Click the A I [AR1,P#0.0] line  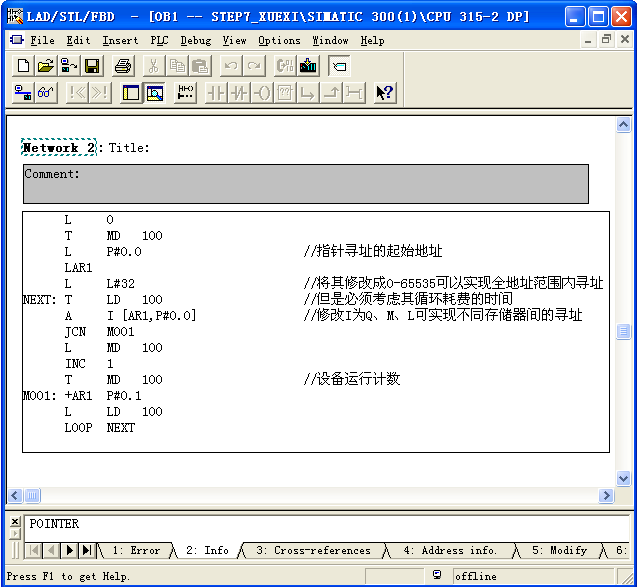(130, 316)
